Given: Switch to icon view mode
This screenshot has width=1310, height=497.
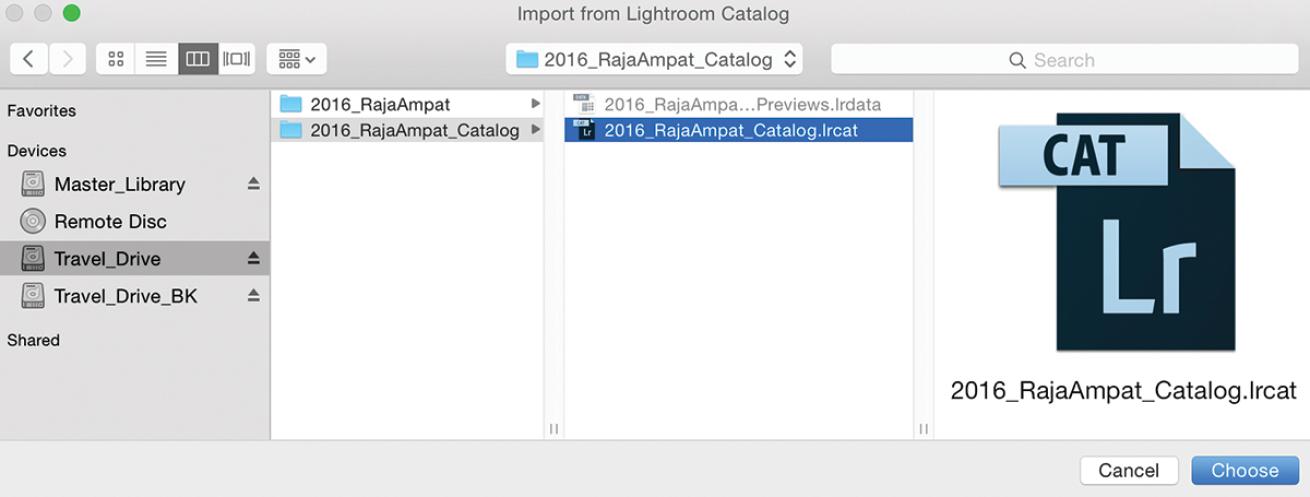Looking at the screenshot, I should coord(116,59).
